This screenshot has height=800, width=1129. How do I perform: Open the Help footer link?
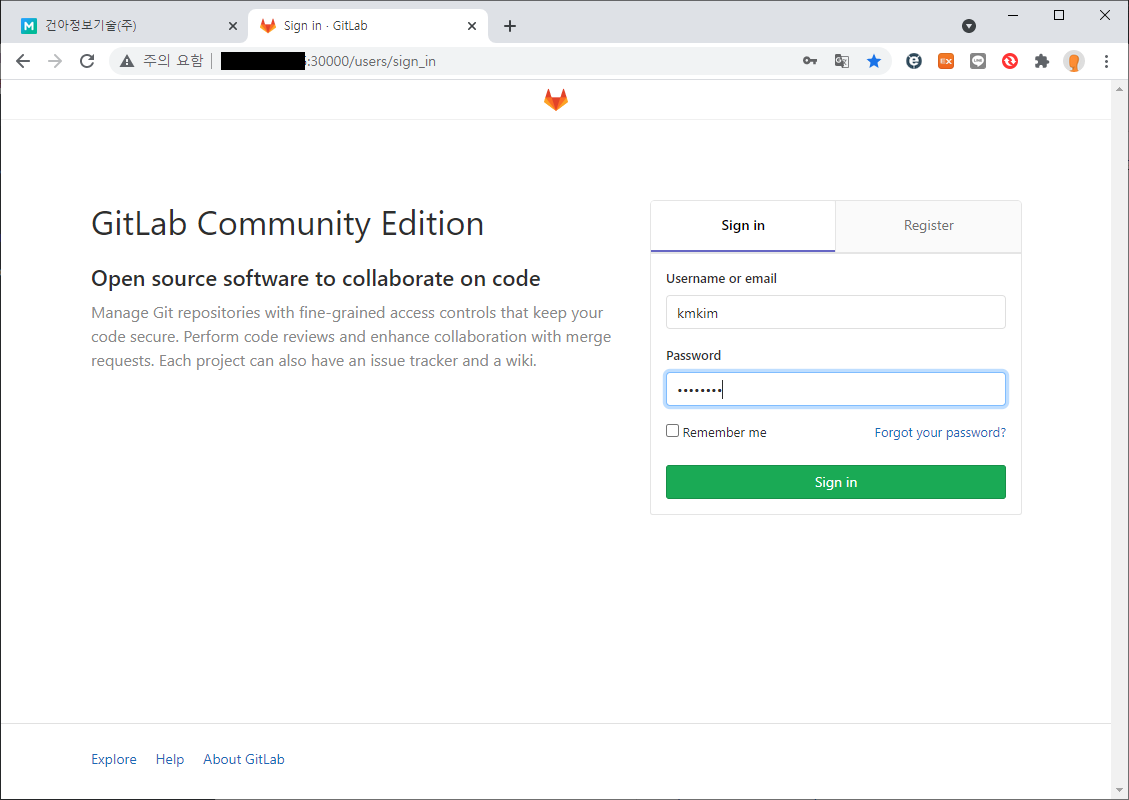point(170,759)
